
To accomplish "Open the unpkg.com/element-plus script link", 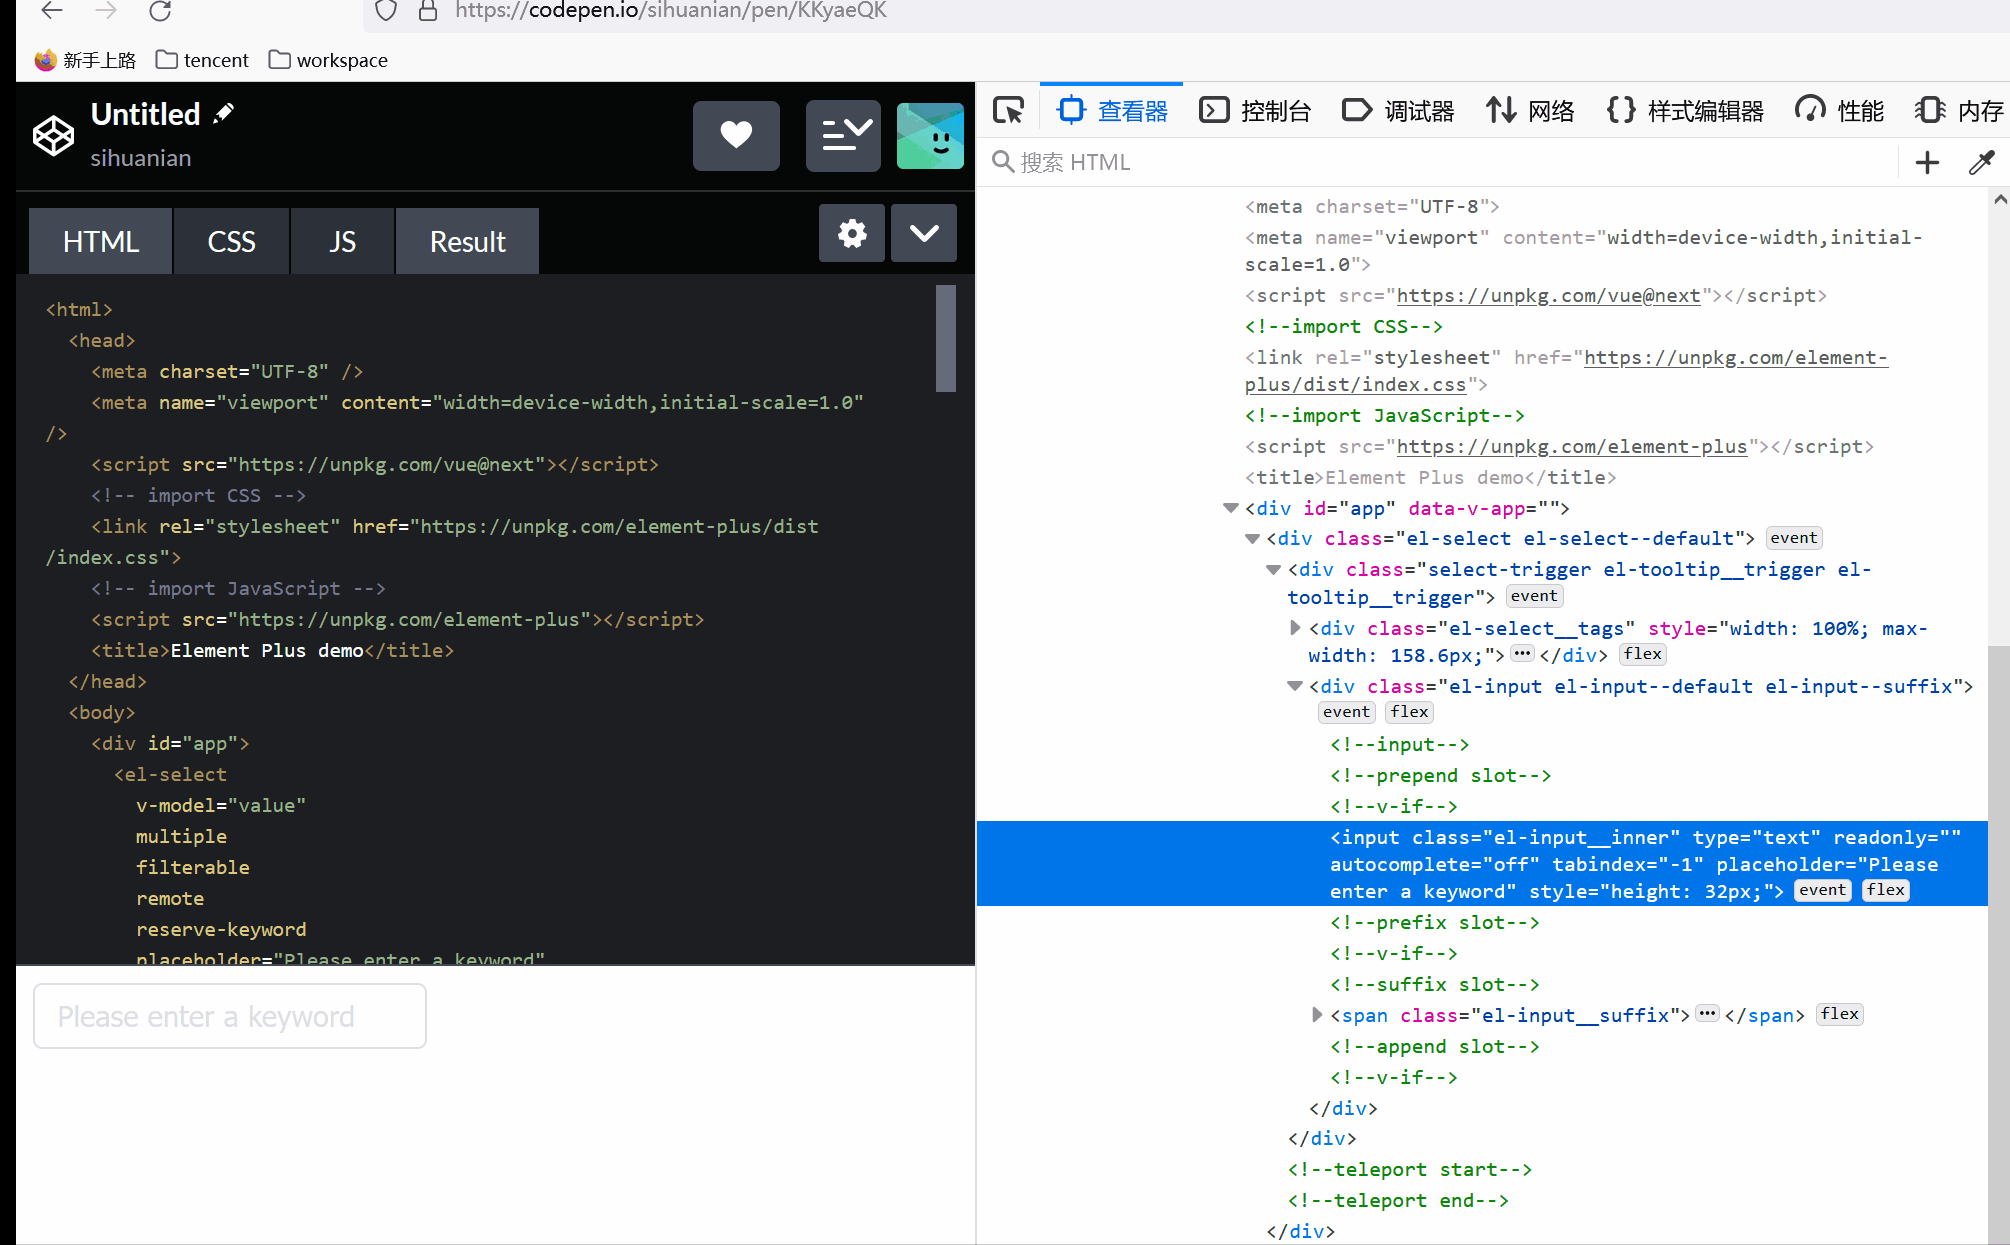I will click(1572, 446).
